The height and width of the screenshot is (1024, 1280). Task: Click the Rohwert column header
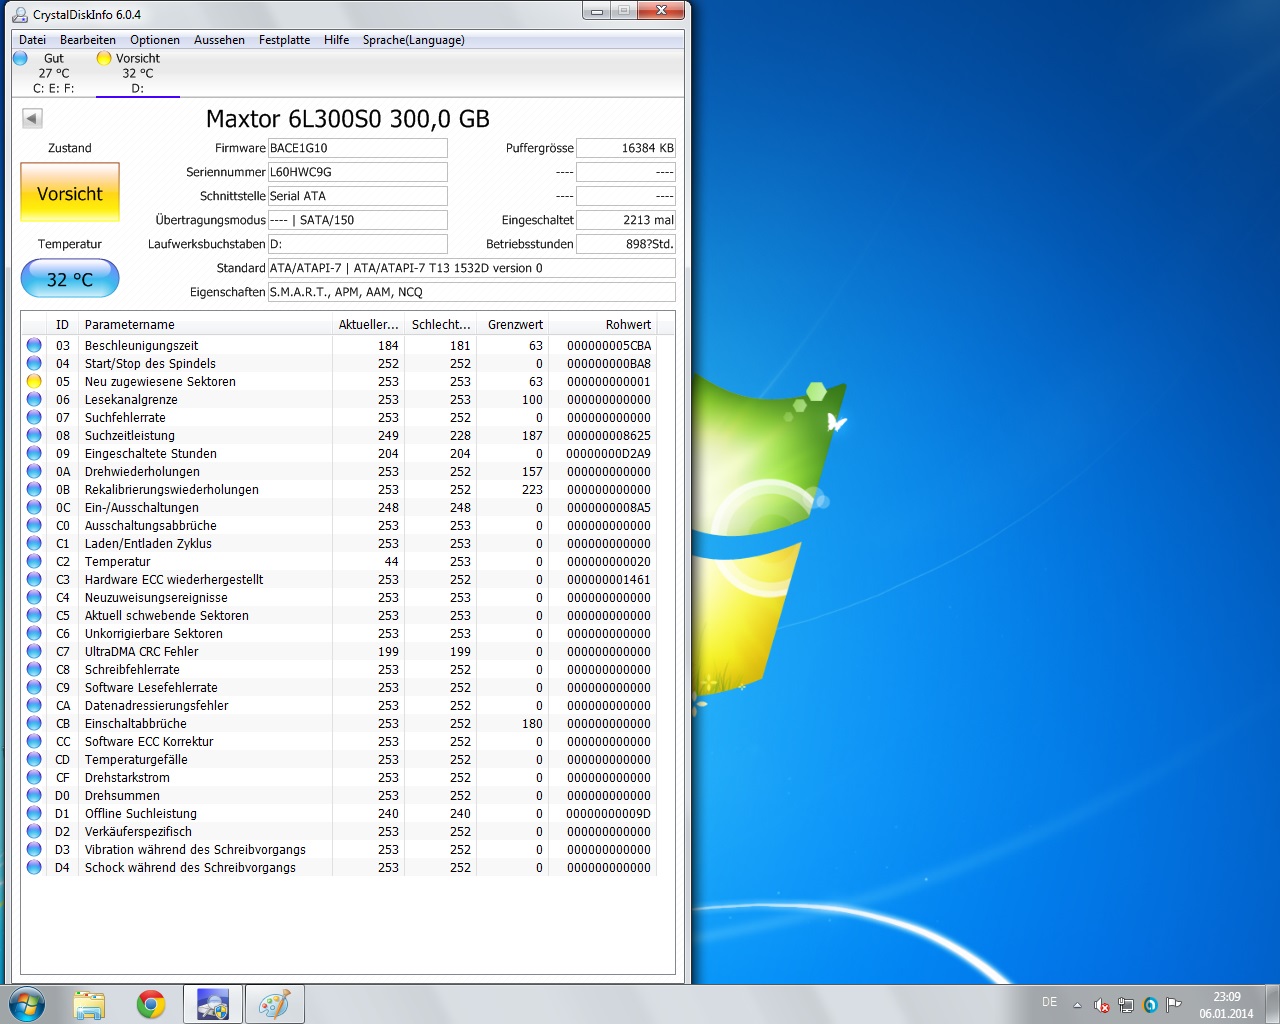click(x=602, y=325)
